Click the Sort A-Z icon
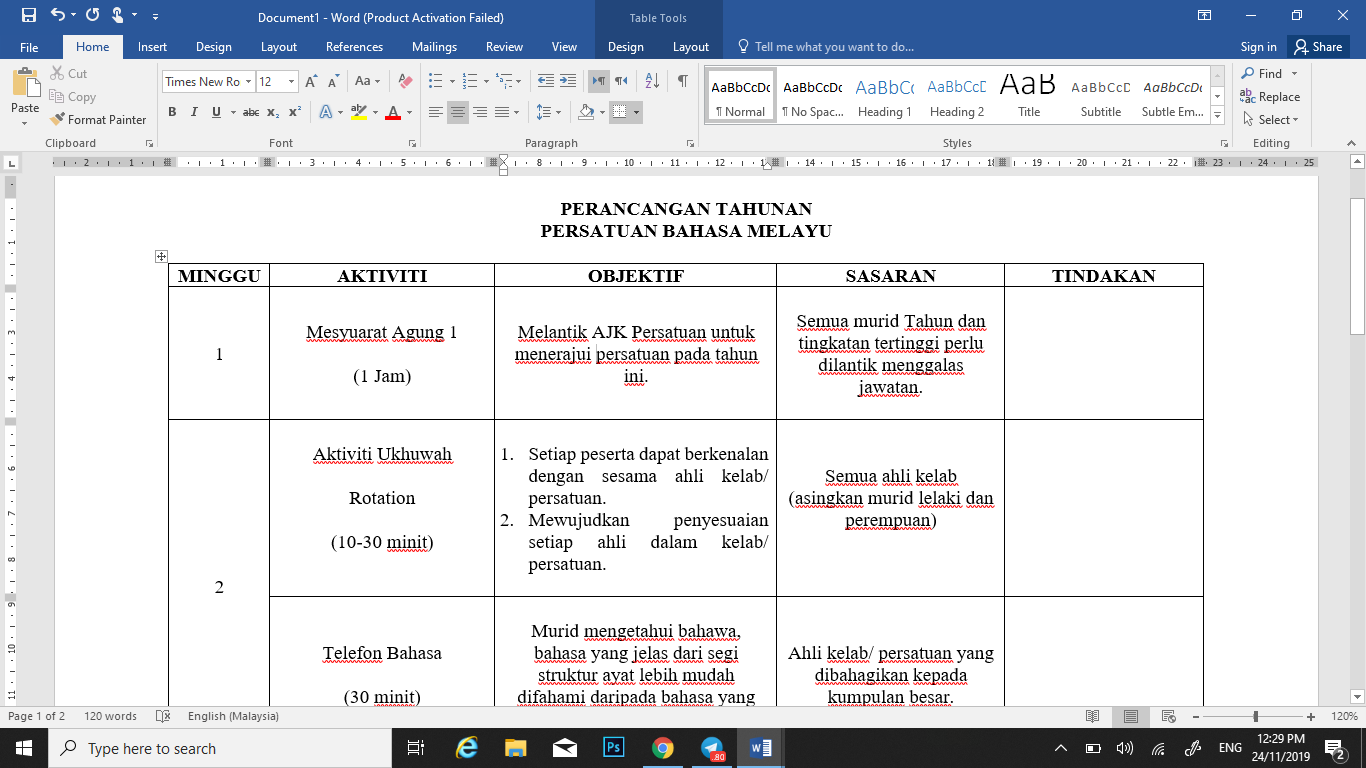 652,82
